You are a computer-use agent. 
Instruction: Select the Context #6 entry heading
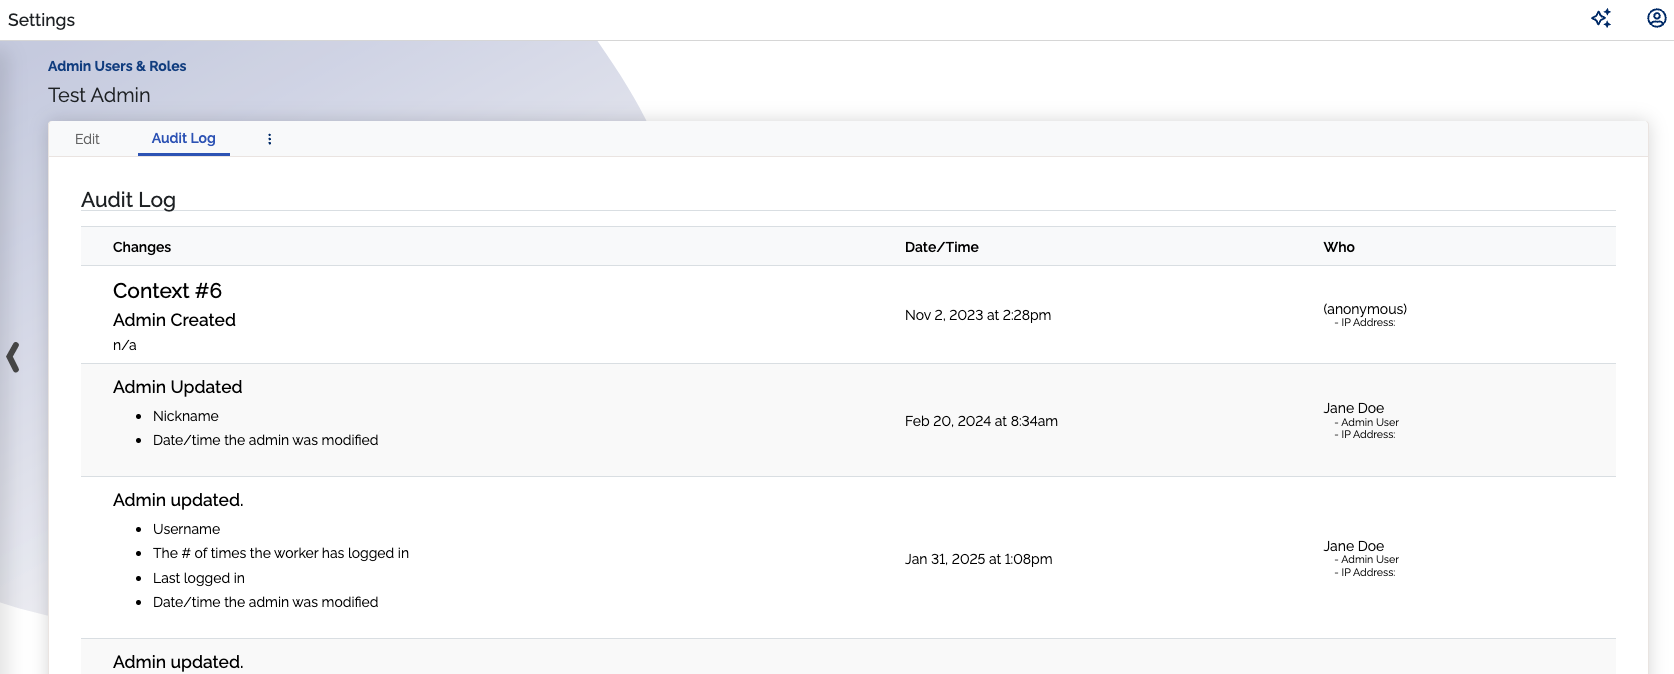click(167, 291)
